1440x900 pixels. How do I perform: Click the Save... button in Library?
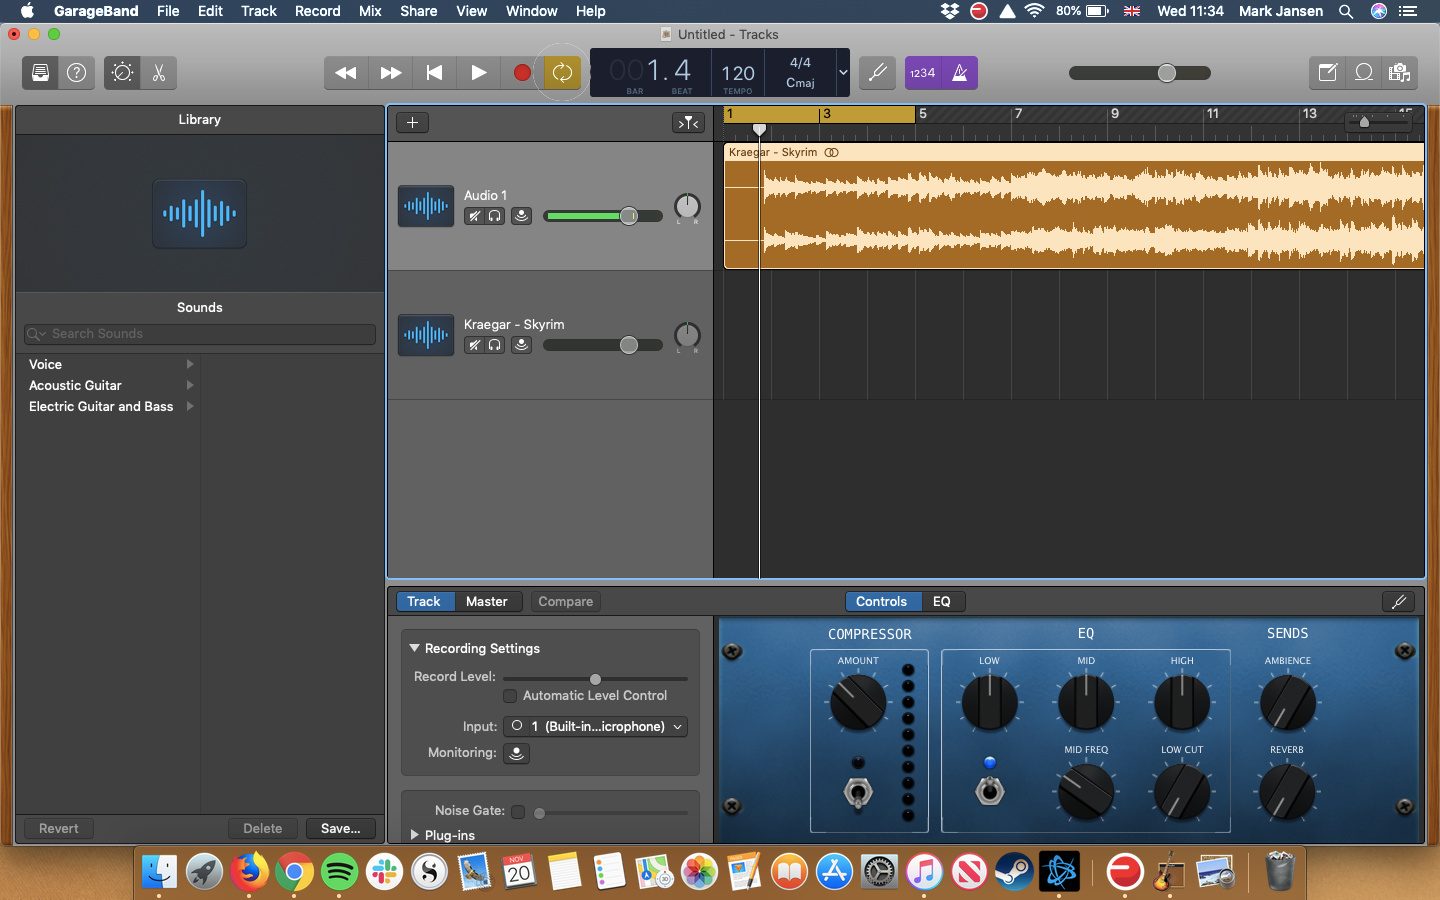[x=340, y=828]
